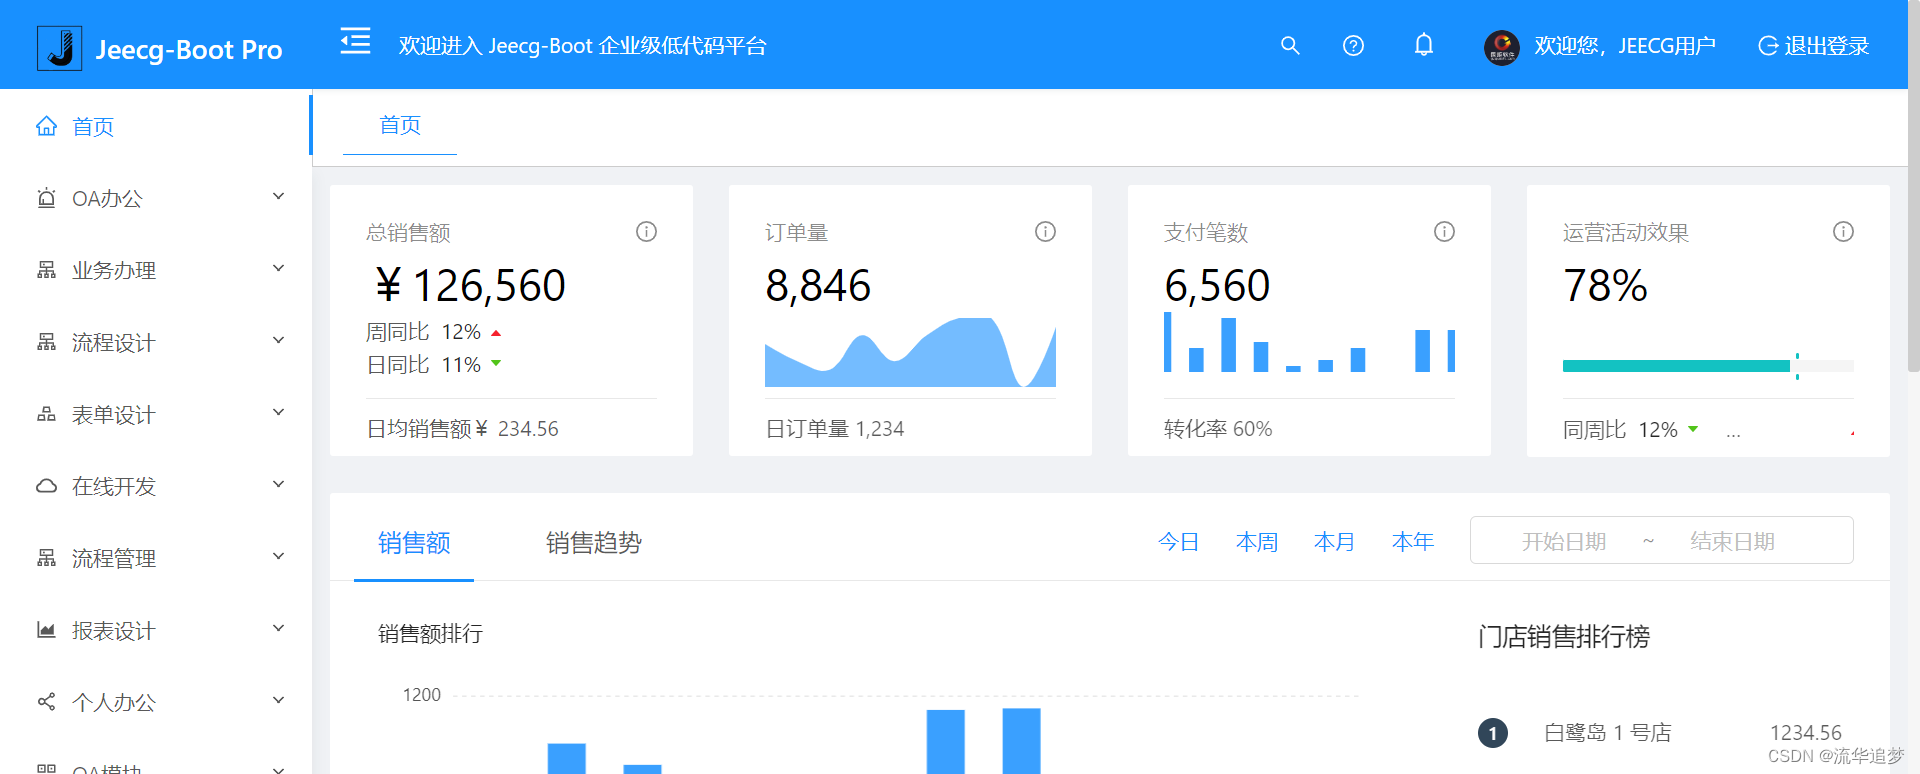The image size is (1920, 774).
Task: Click the 日同比 11% text
Action: (x=424, y=365)
